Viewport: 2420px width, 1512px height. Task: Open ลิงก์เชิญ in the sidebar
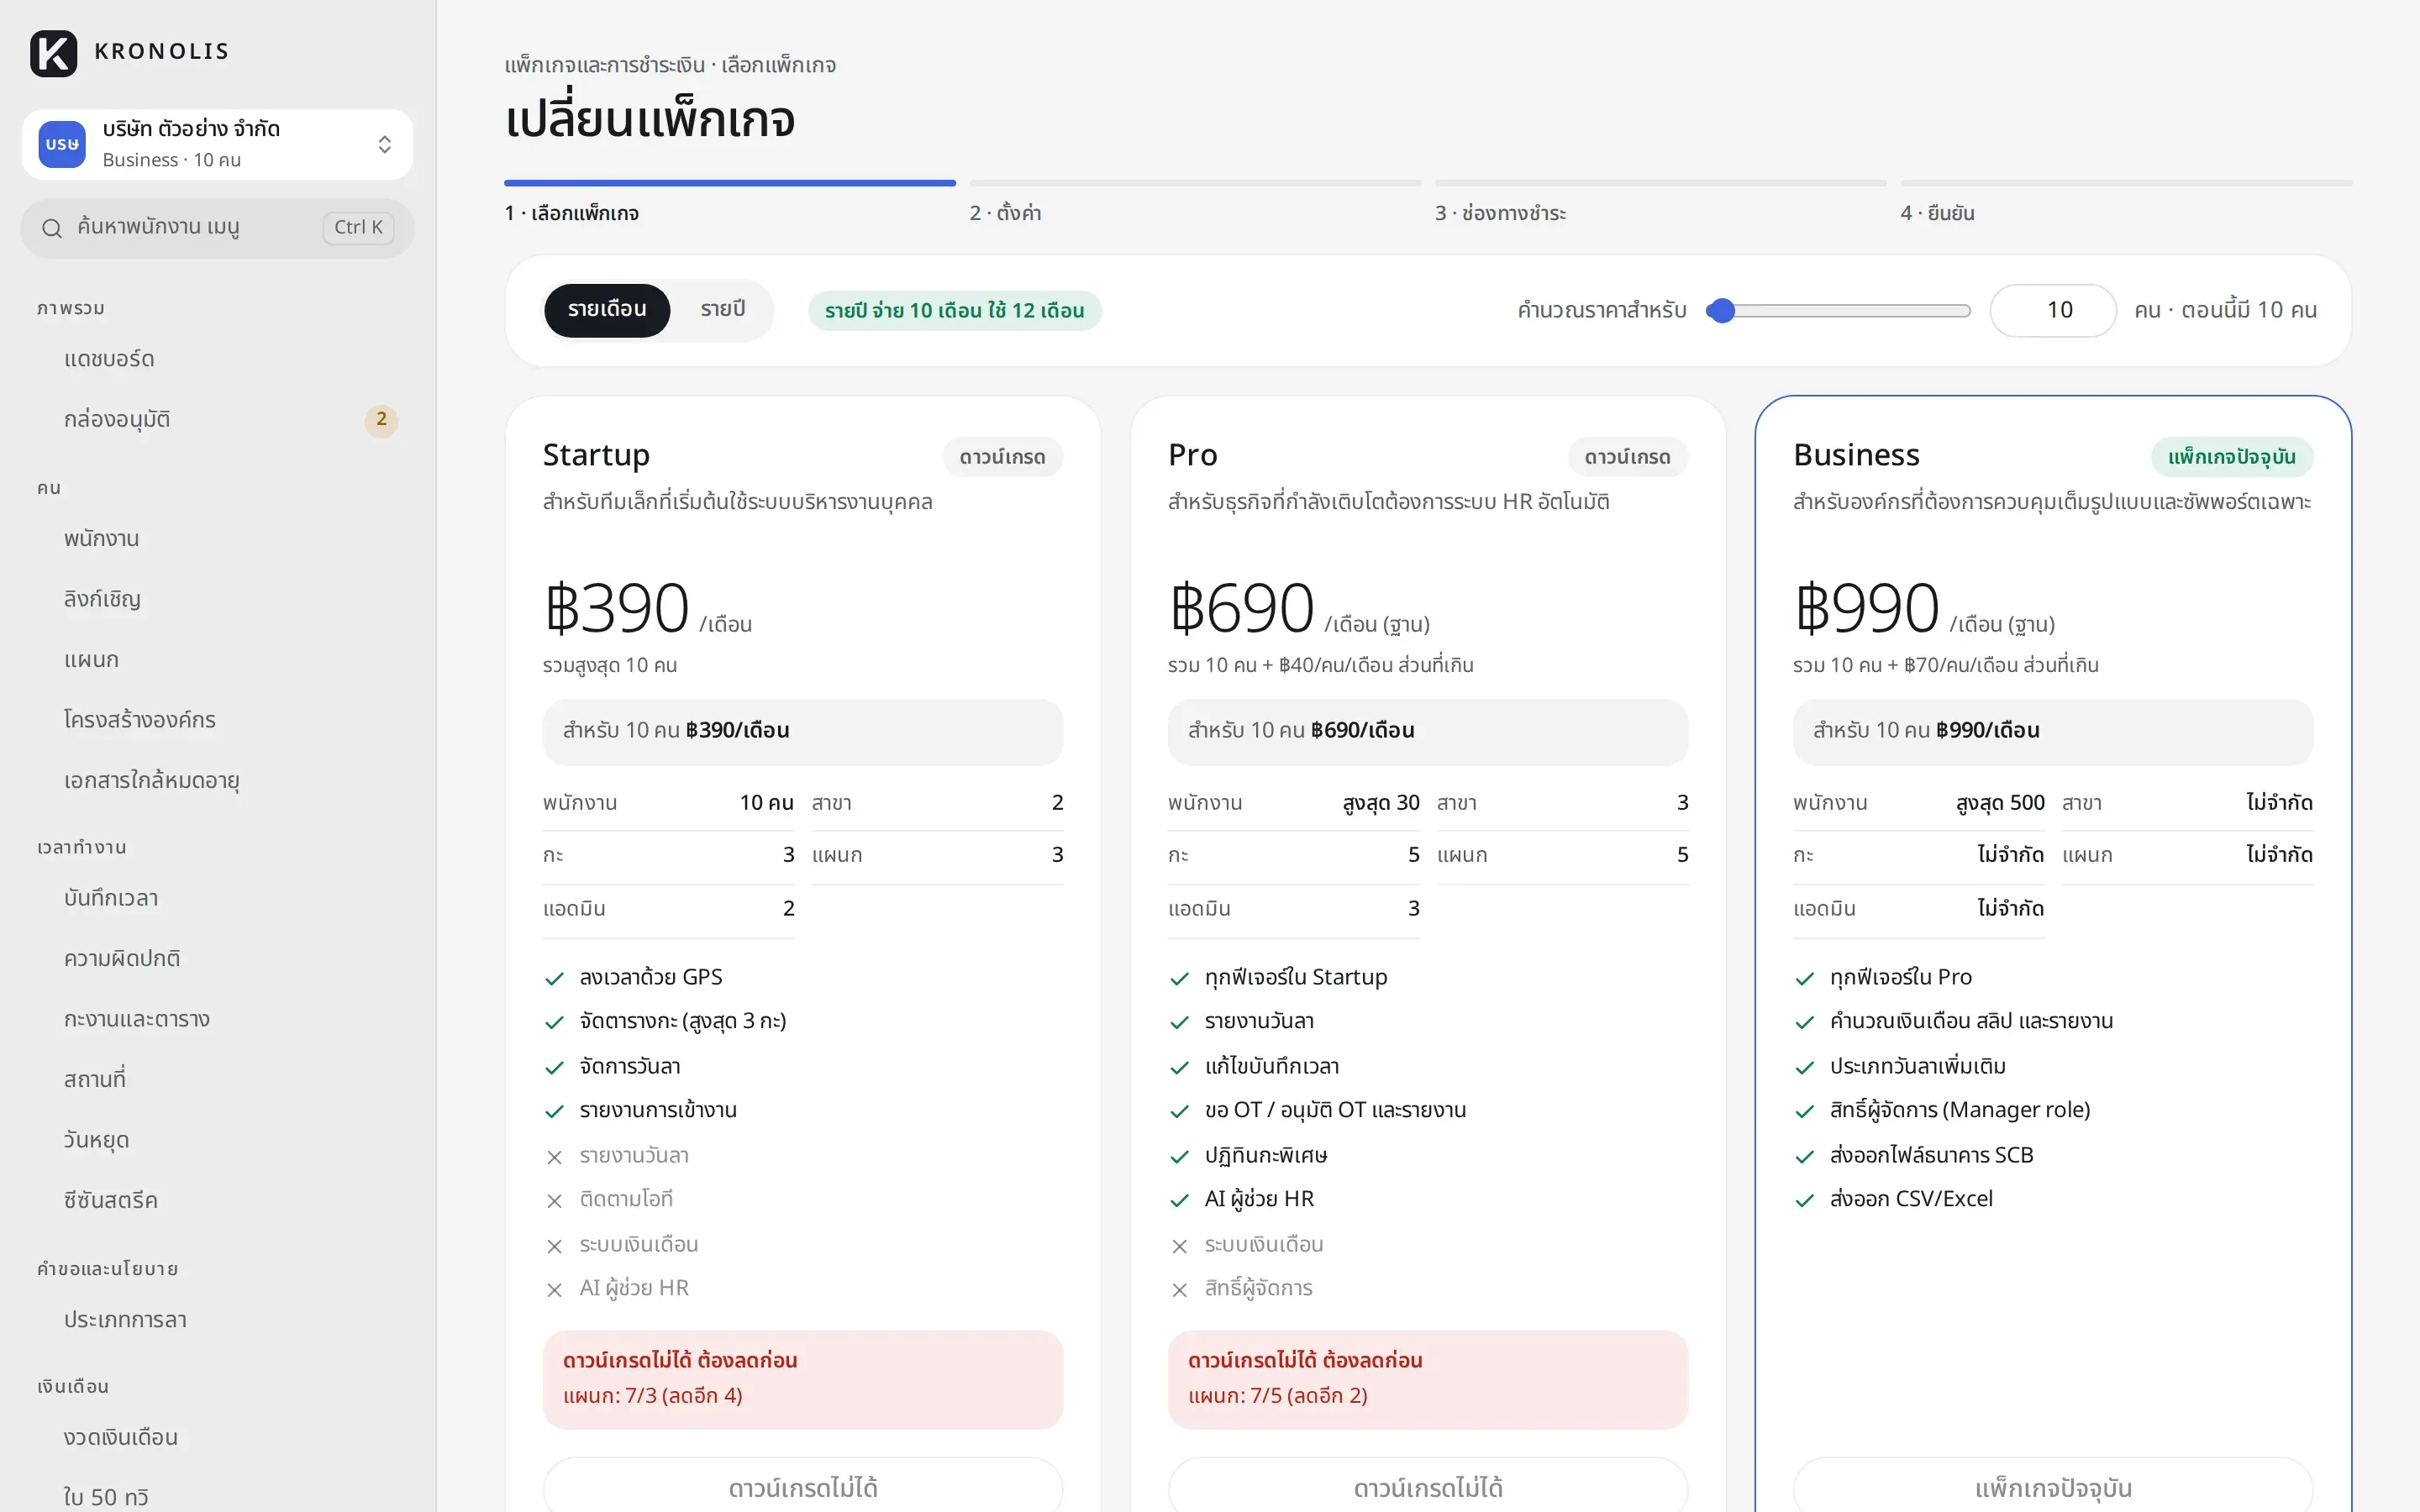click(x=217, y=599)
